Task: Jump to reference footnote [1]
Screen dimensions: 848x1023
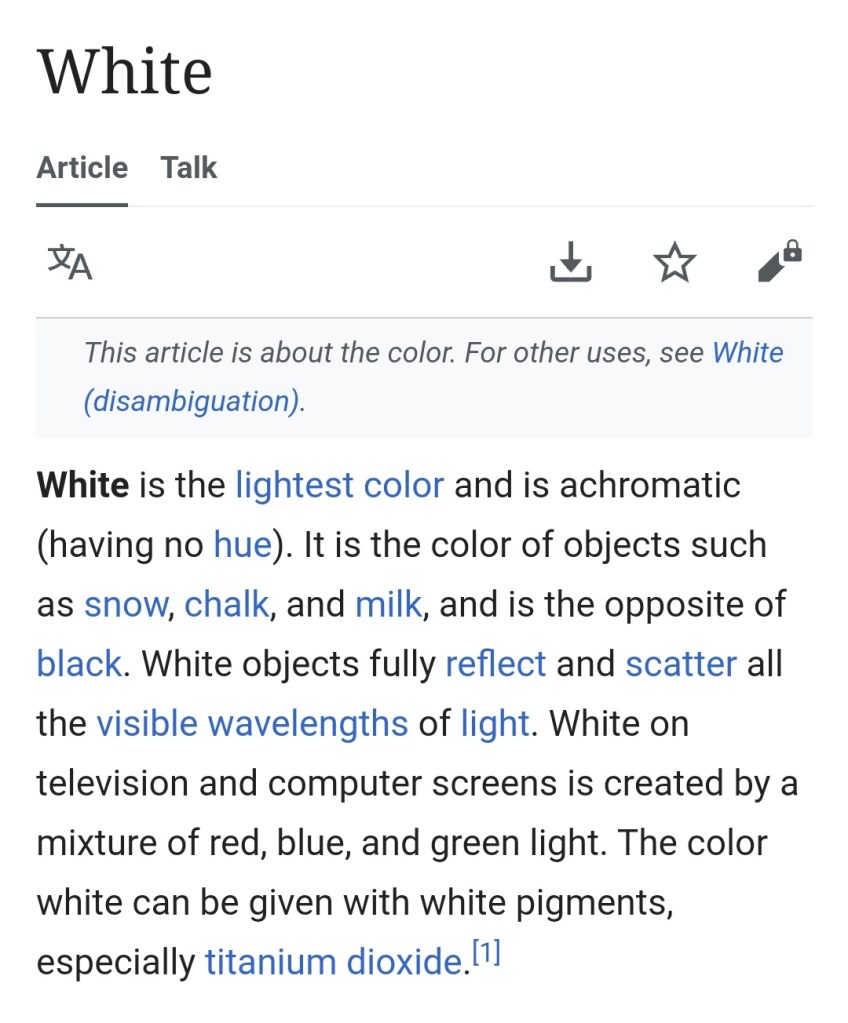Action: [x=485, y=954]
